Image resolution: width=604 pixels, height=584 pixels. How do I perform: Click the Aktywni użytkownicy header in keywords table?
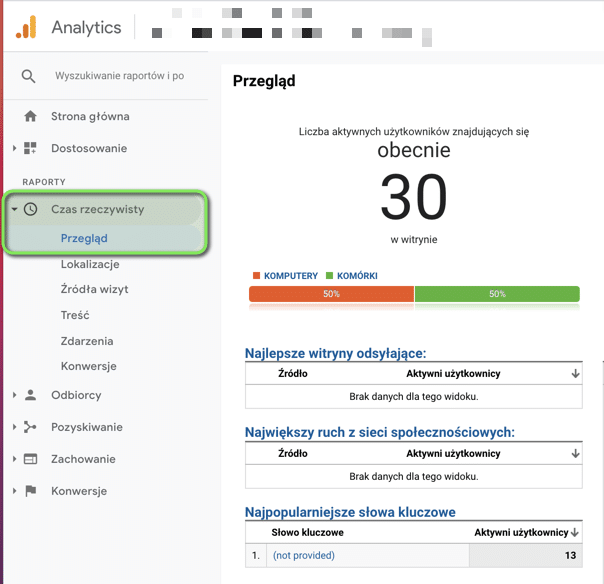521,532
